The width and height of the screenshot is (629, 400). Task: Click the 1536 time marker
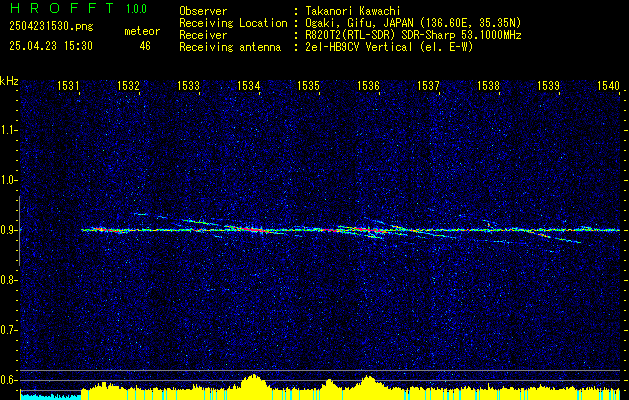368,85
